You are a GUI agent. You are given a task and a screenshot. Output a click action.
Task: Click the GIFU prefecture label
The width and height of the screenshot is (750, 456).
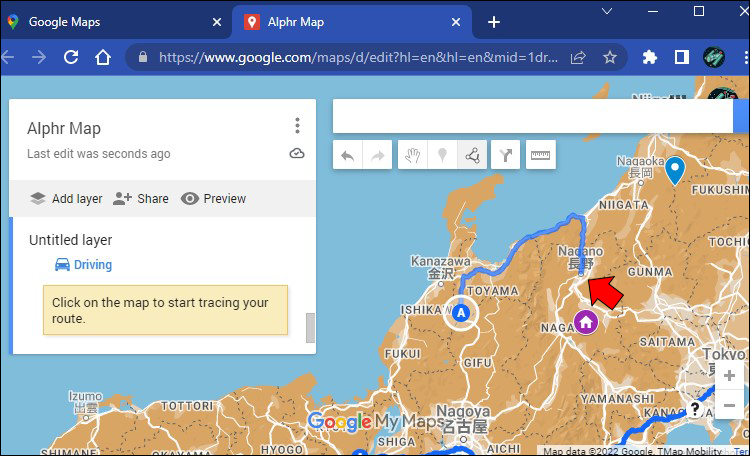point(477,363)
